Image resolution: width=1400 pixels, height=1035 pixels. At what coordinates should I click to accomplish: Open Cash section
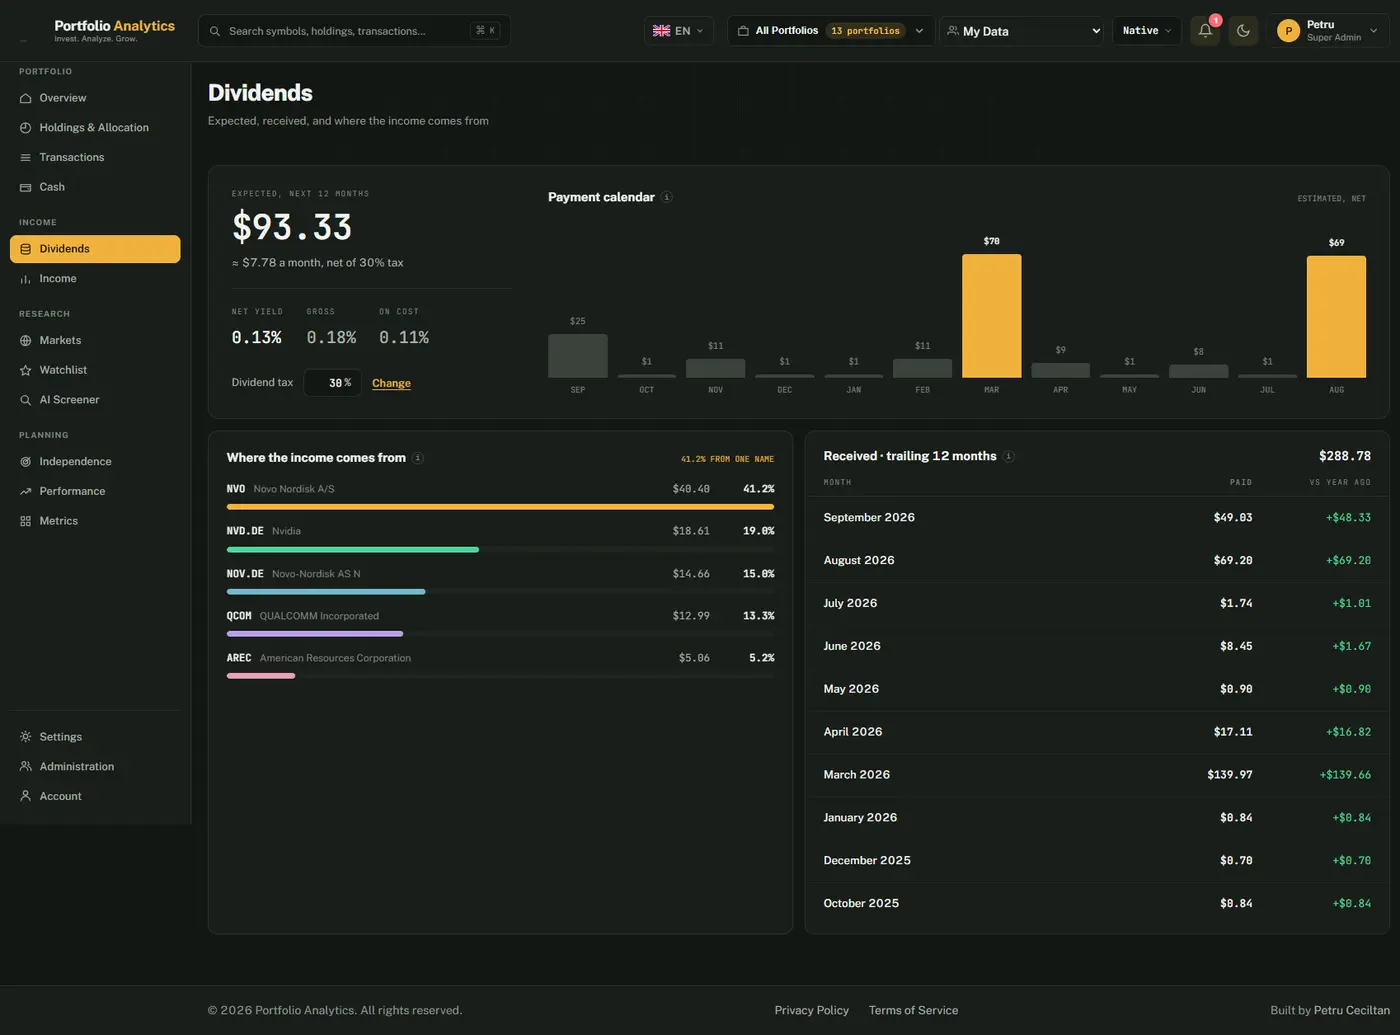[95, 187]
